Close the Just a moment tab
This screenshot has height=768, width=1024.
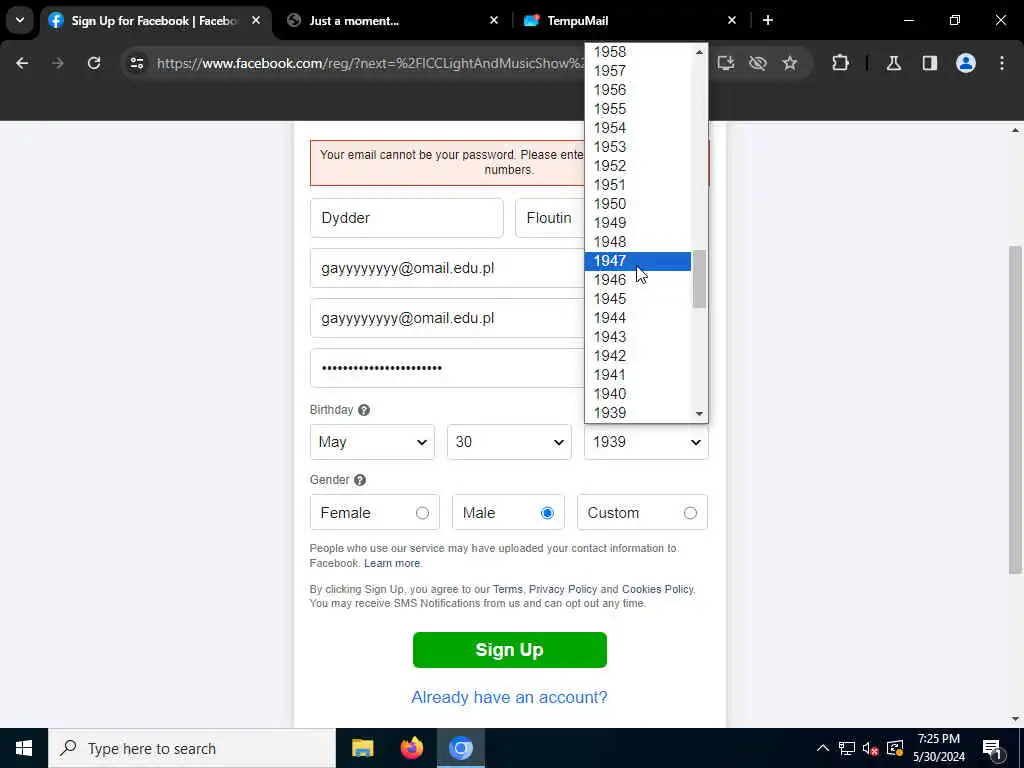[494, 20]
